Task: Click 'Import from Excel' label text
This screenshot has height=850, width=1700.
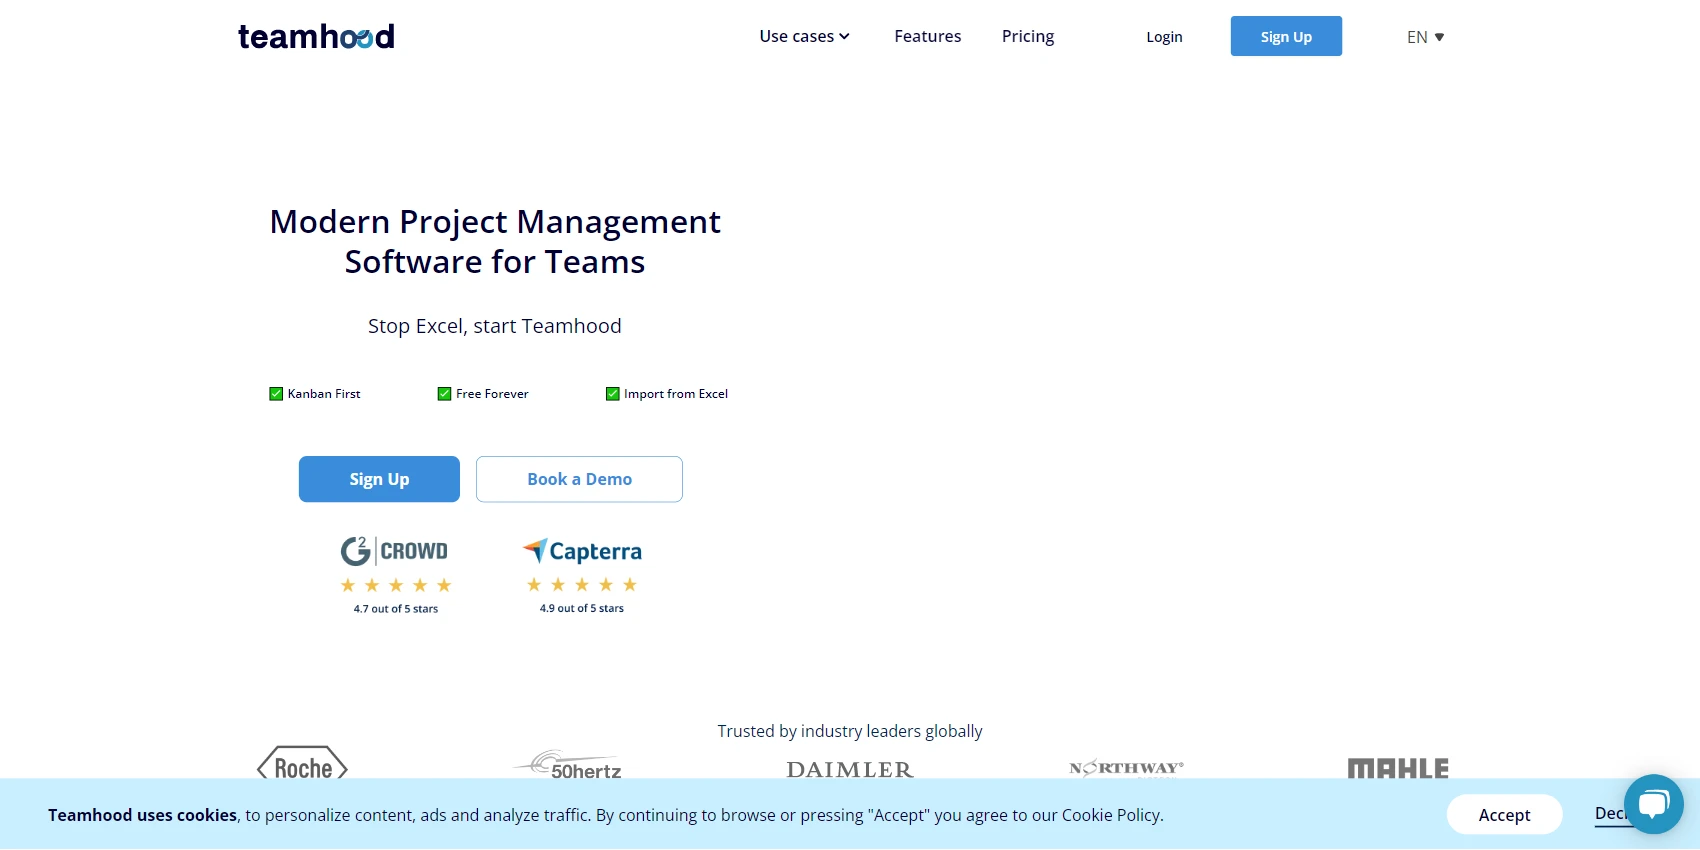Action: point(676,394)
